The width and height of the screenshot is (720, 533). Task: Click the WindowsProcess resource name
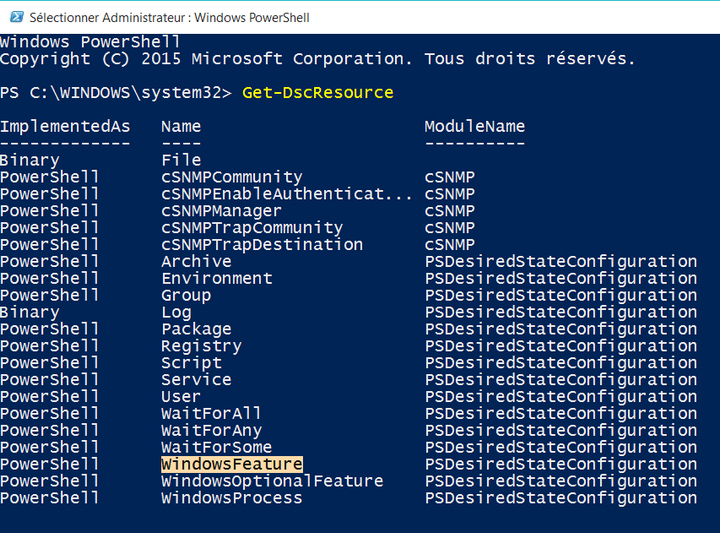pyautogui.click(x=231, y=498)
